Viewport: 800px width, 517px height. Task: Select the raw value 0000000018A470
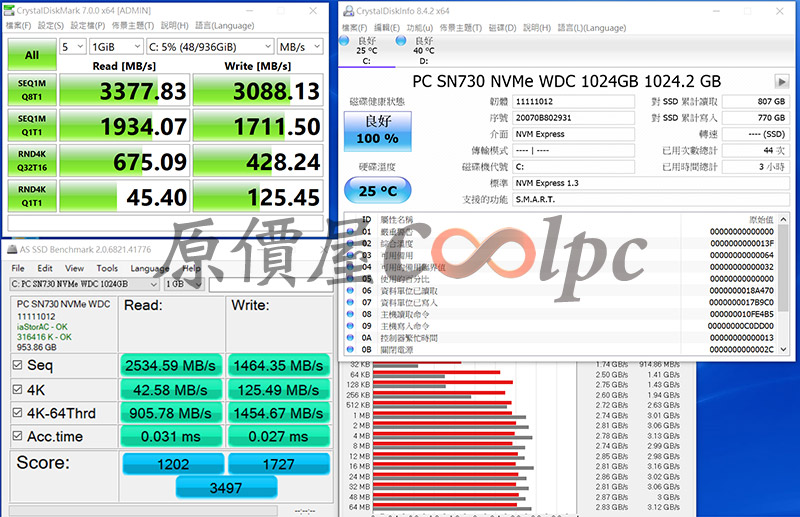741,290
